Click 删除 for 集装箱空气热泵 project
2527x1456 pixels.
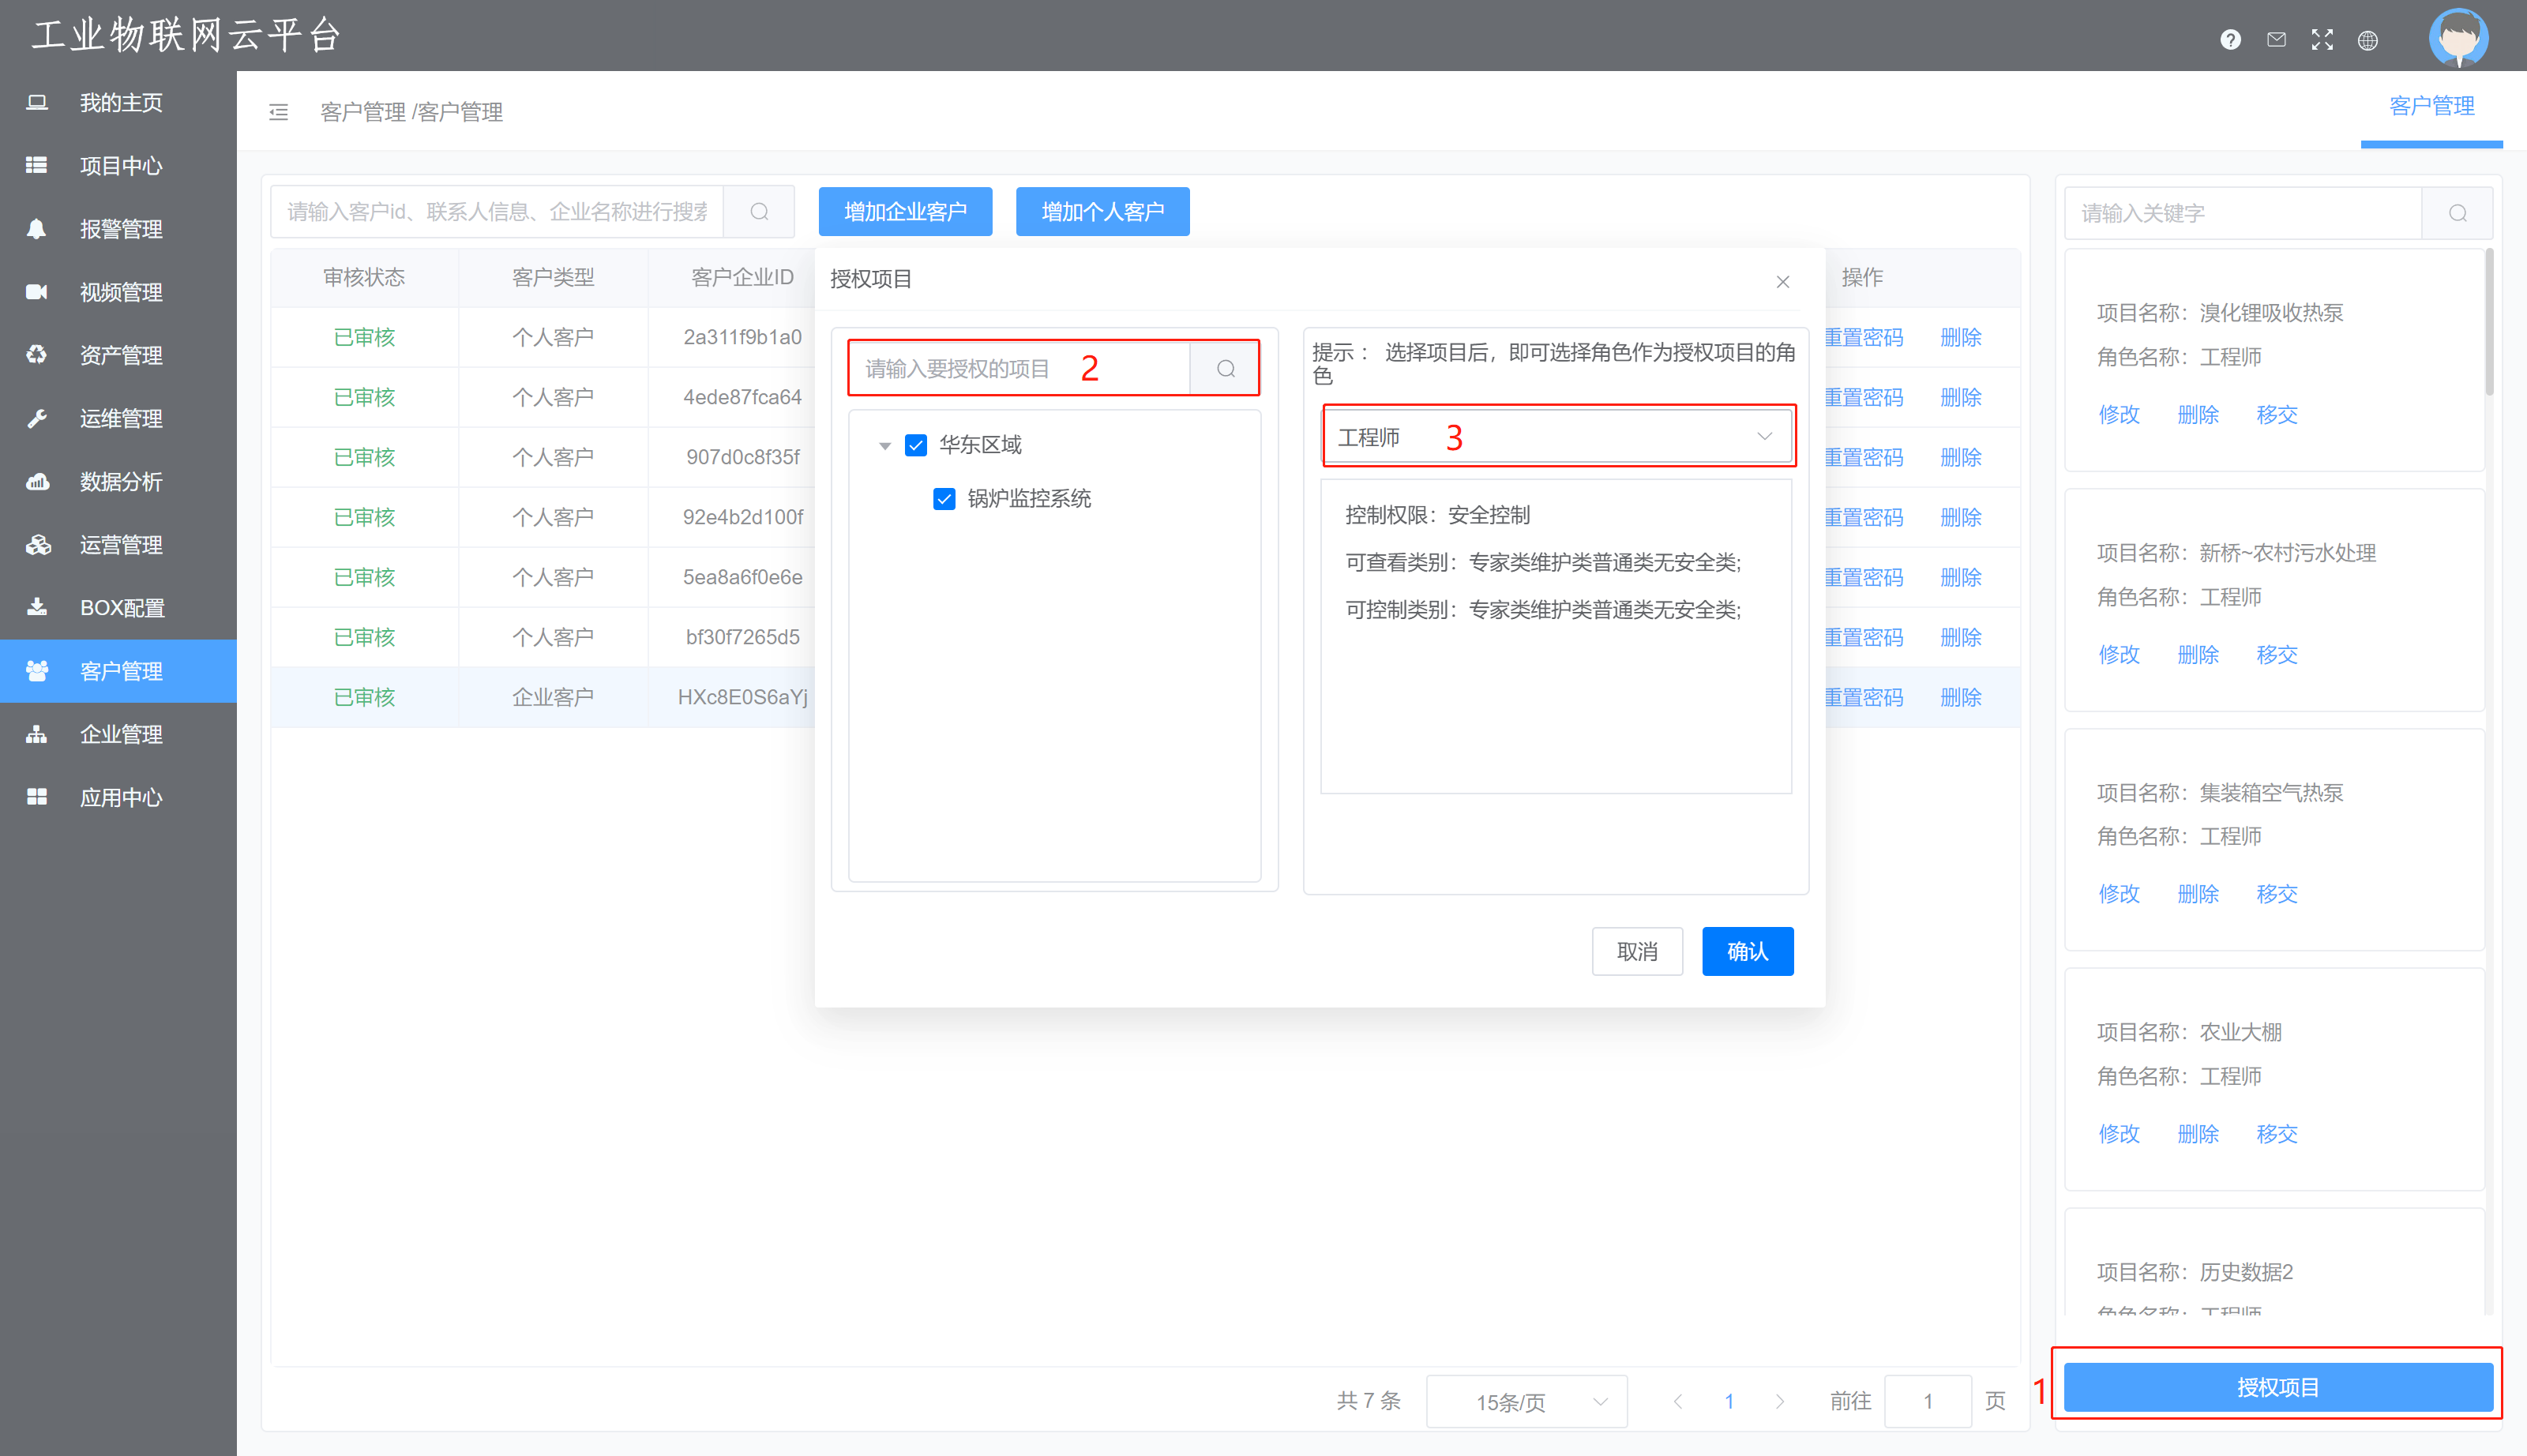click(x=2197, y=894)
